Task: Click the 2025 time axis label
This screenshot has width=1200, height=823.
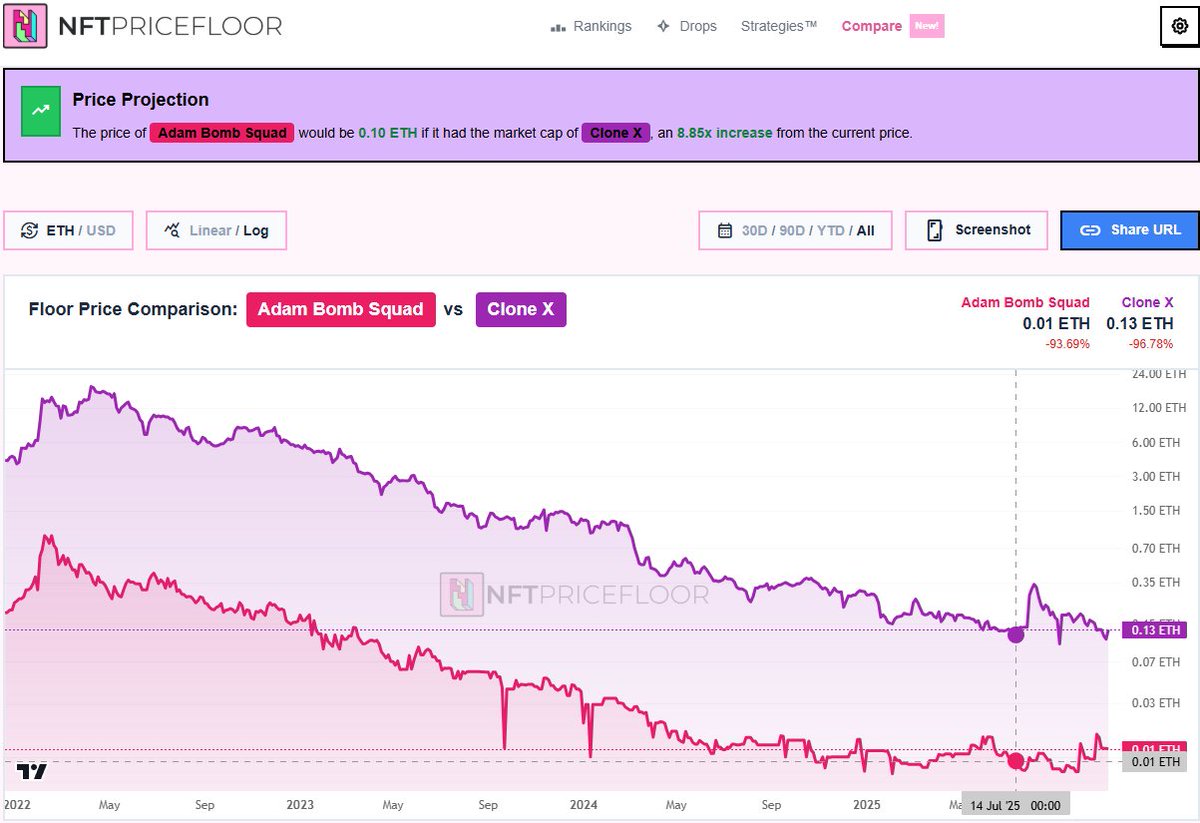Action: (867, 804)
